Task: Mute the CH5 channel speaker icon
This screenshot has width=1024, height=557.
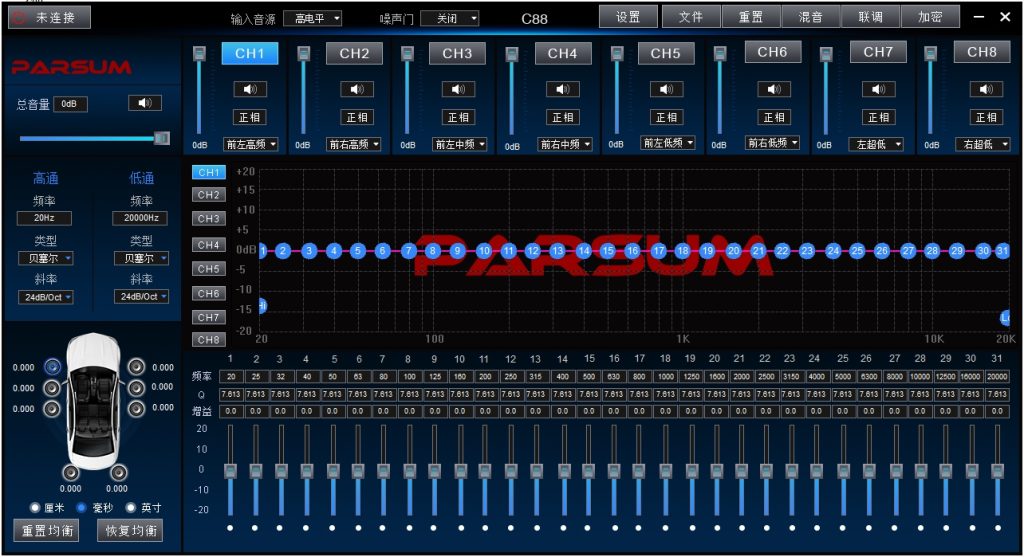Action: (x=666, y=89)
